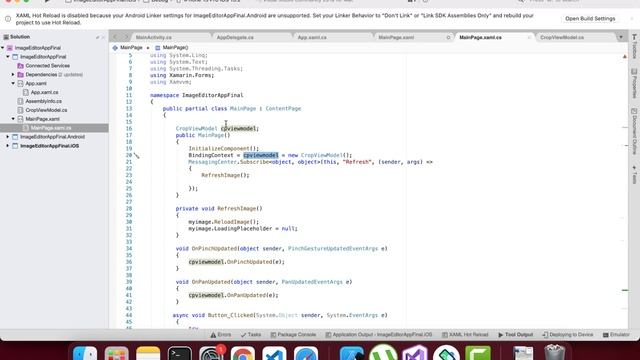Open the Properties side panel
Viewport: 640px width, 360px height.
coord(634,83)
